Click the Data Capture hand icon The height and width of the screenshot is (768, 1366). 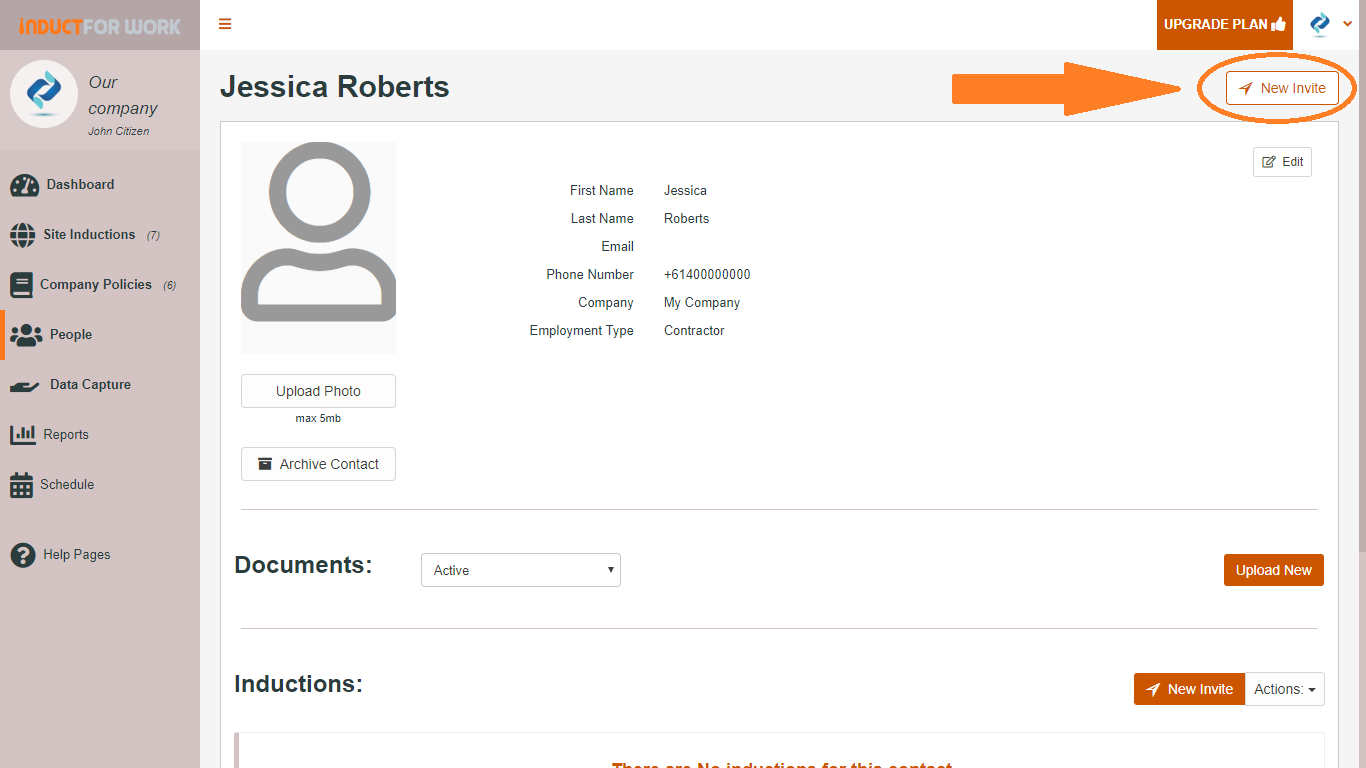click(25, 386)
